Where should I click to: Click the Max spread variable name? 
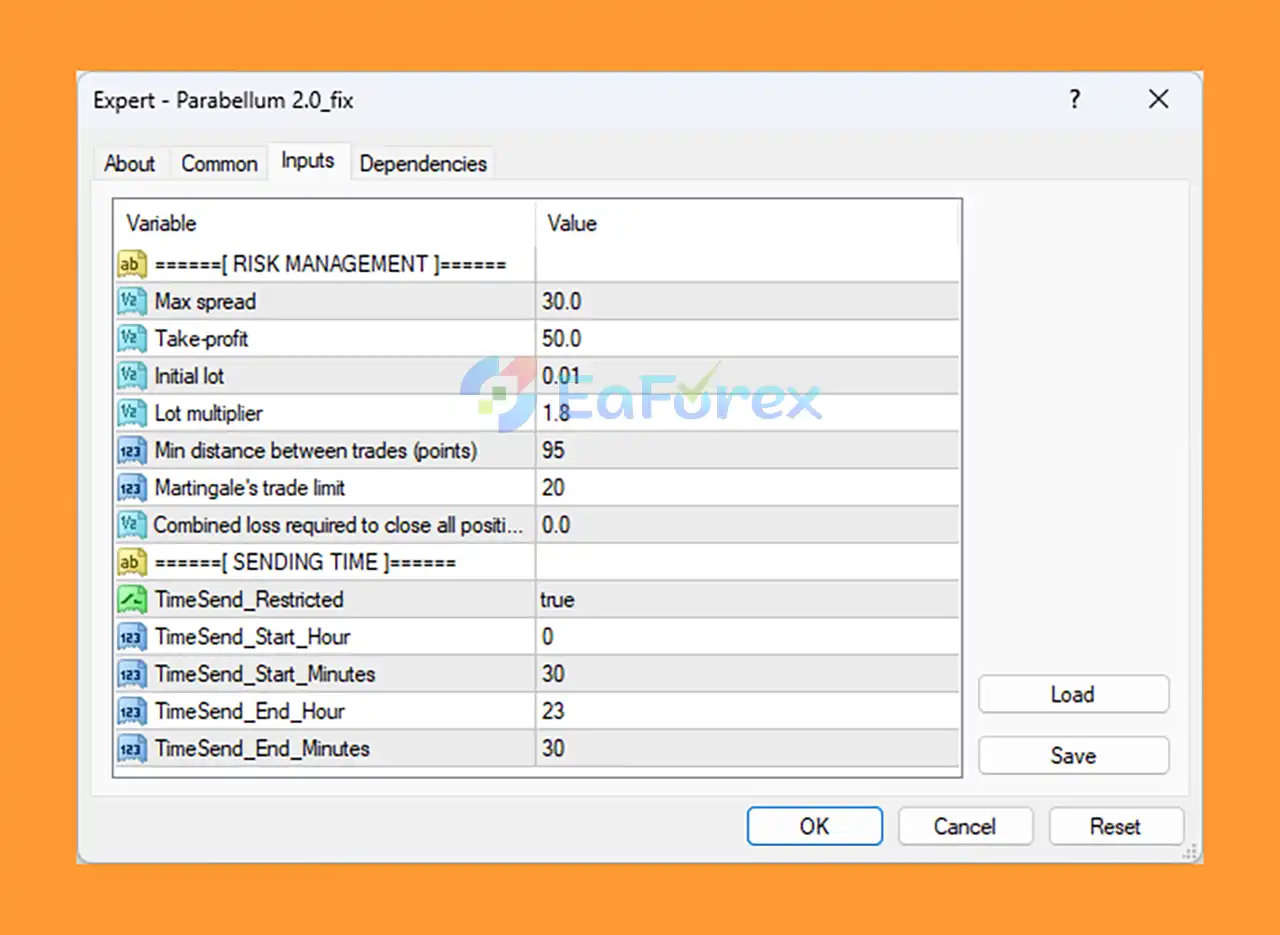pyautogui.click(x=205, y=301)
